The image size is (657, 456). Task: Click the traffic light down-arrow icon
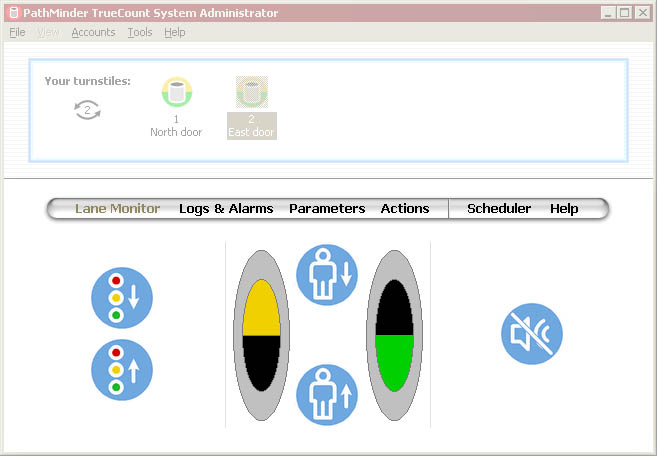(122, 297)
